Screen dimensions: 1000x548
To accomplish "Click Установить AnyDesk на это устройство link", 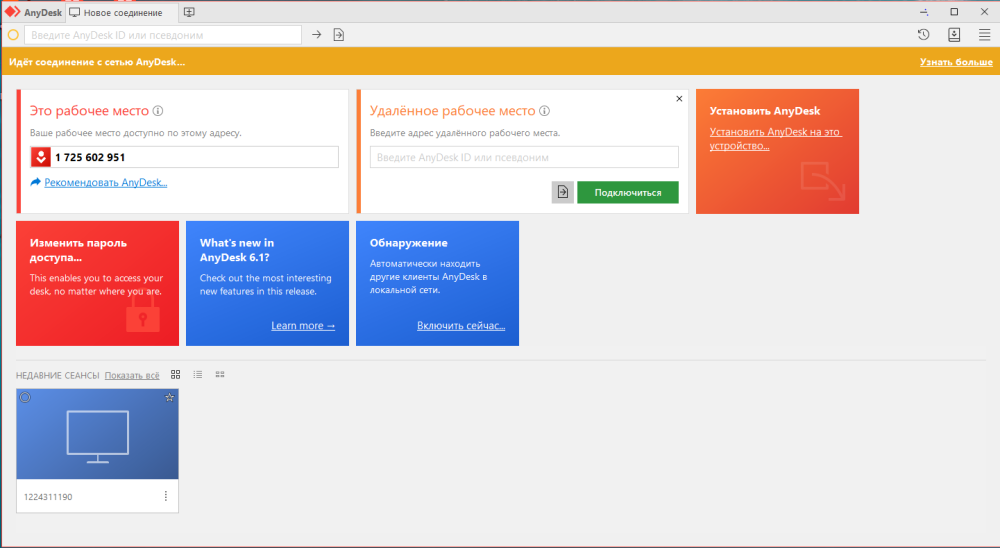I will (776, 138).
